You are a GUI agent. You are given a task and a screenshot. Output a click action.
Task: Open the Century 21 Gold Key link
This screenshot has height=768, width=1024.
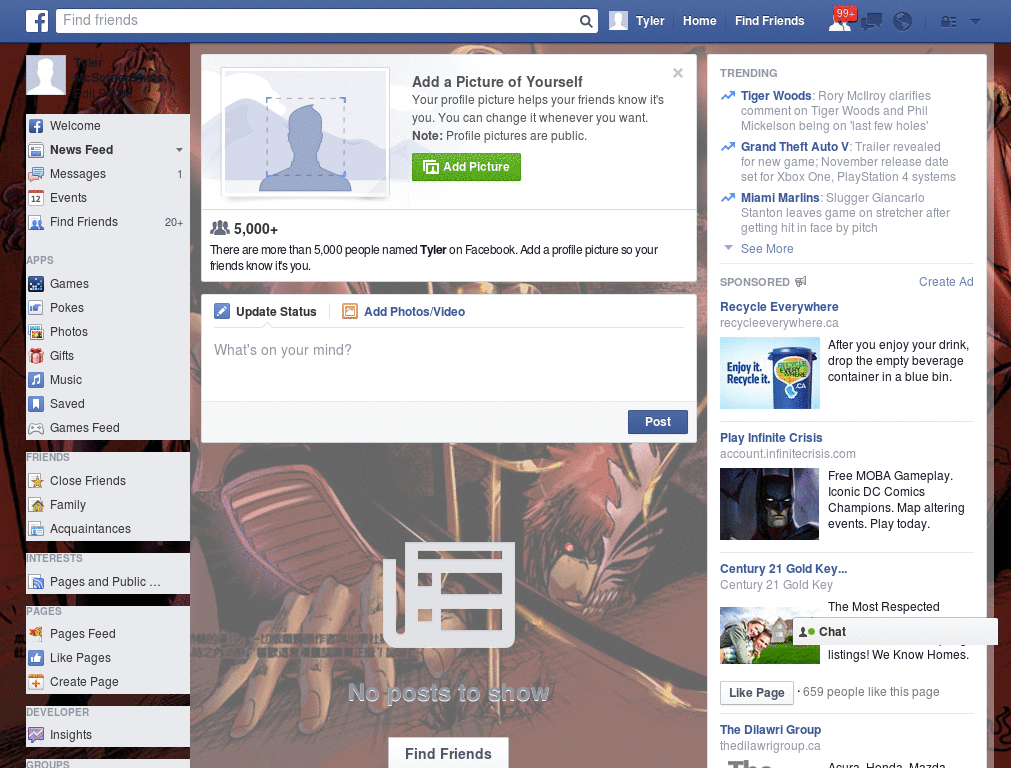tap(783, 569)
